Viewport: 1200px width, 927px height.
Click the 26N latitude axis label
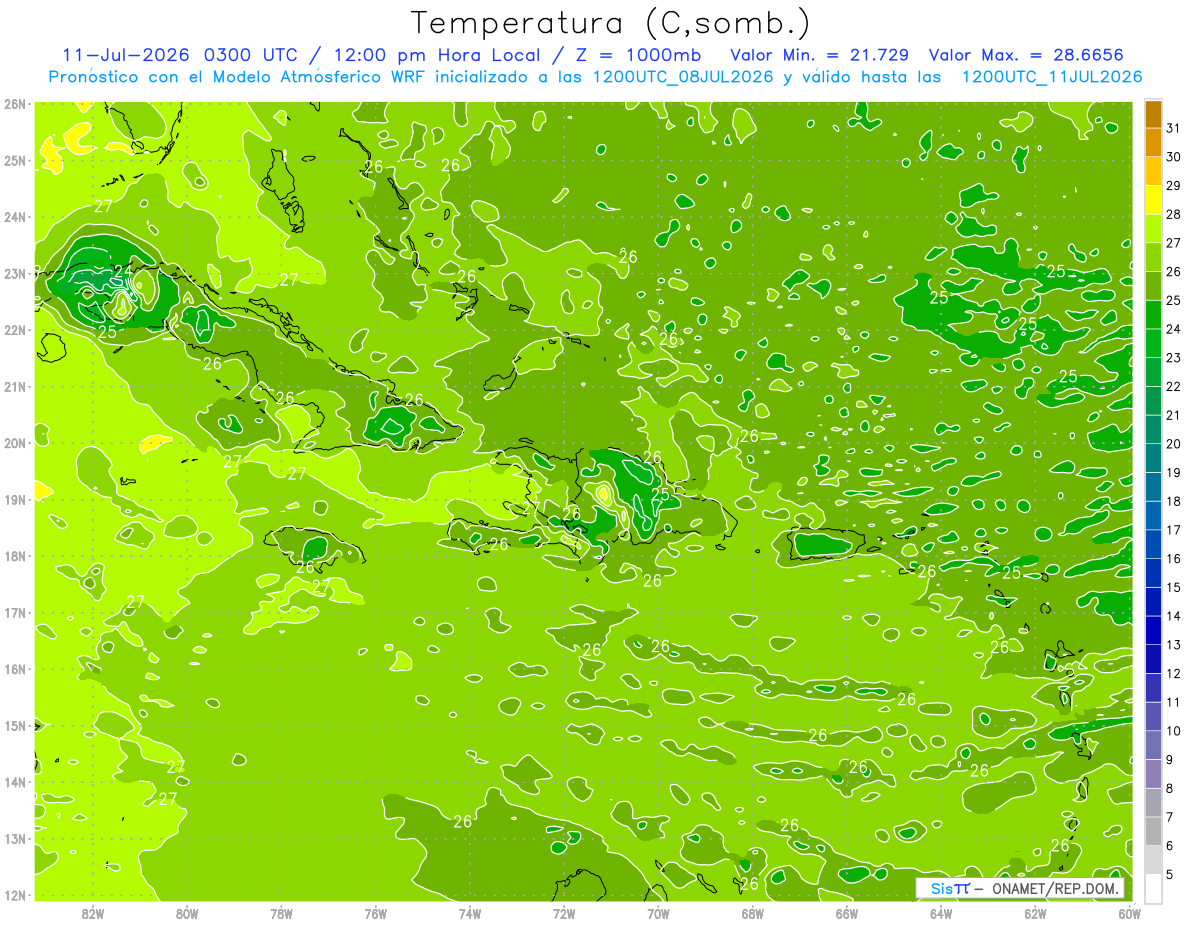[x=14, y=104]
